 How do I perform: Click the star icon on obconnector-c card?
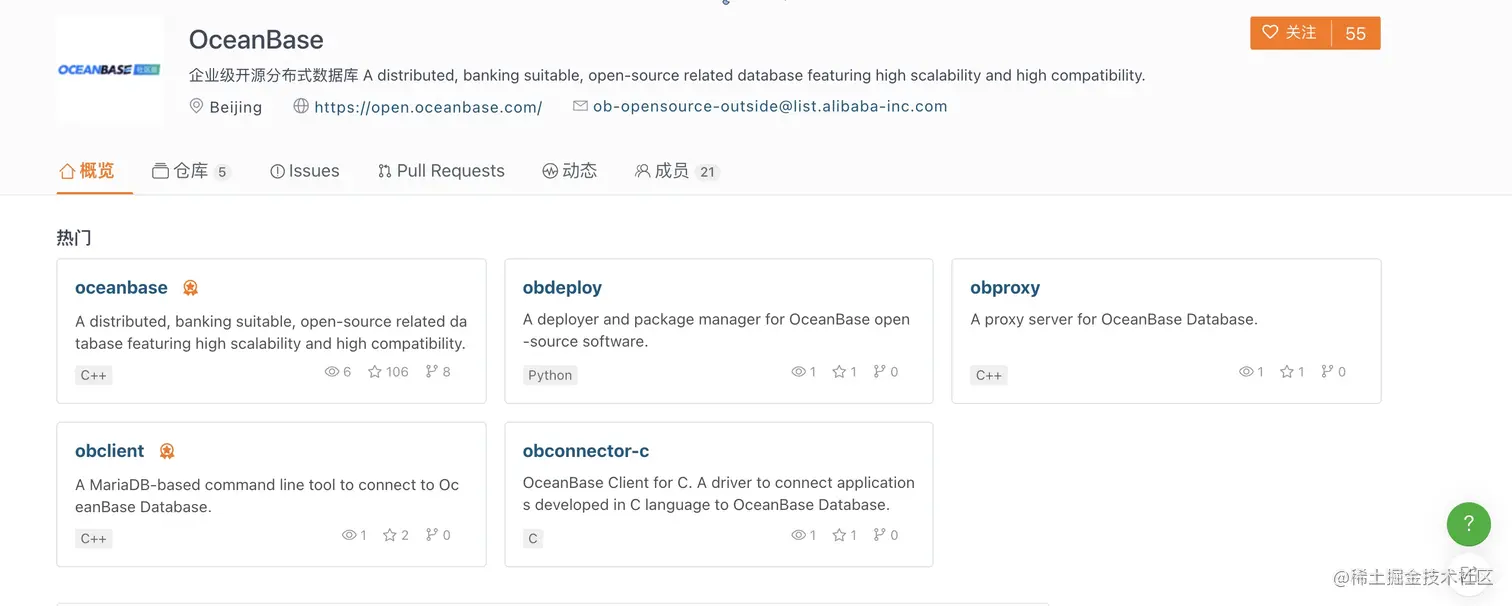[840, 535]
